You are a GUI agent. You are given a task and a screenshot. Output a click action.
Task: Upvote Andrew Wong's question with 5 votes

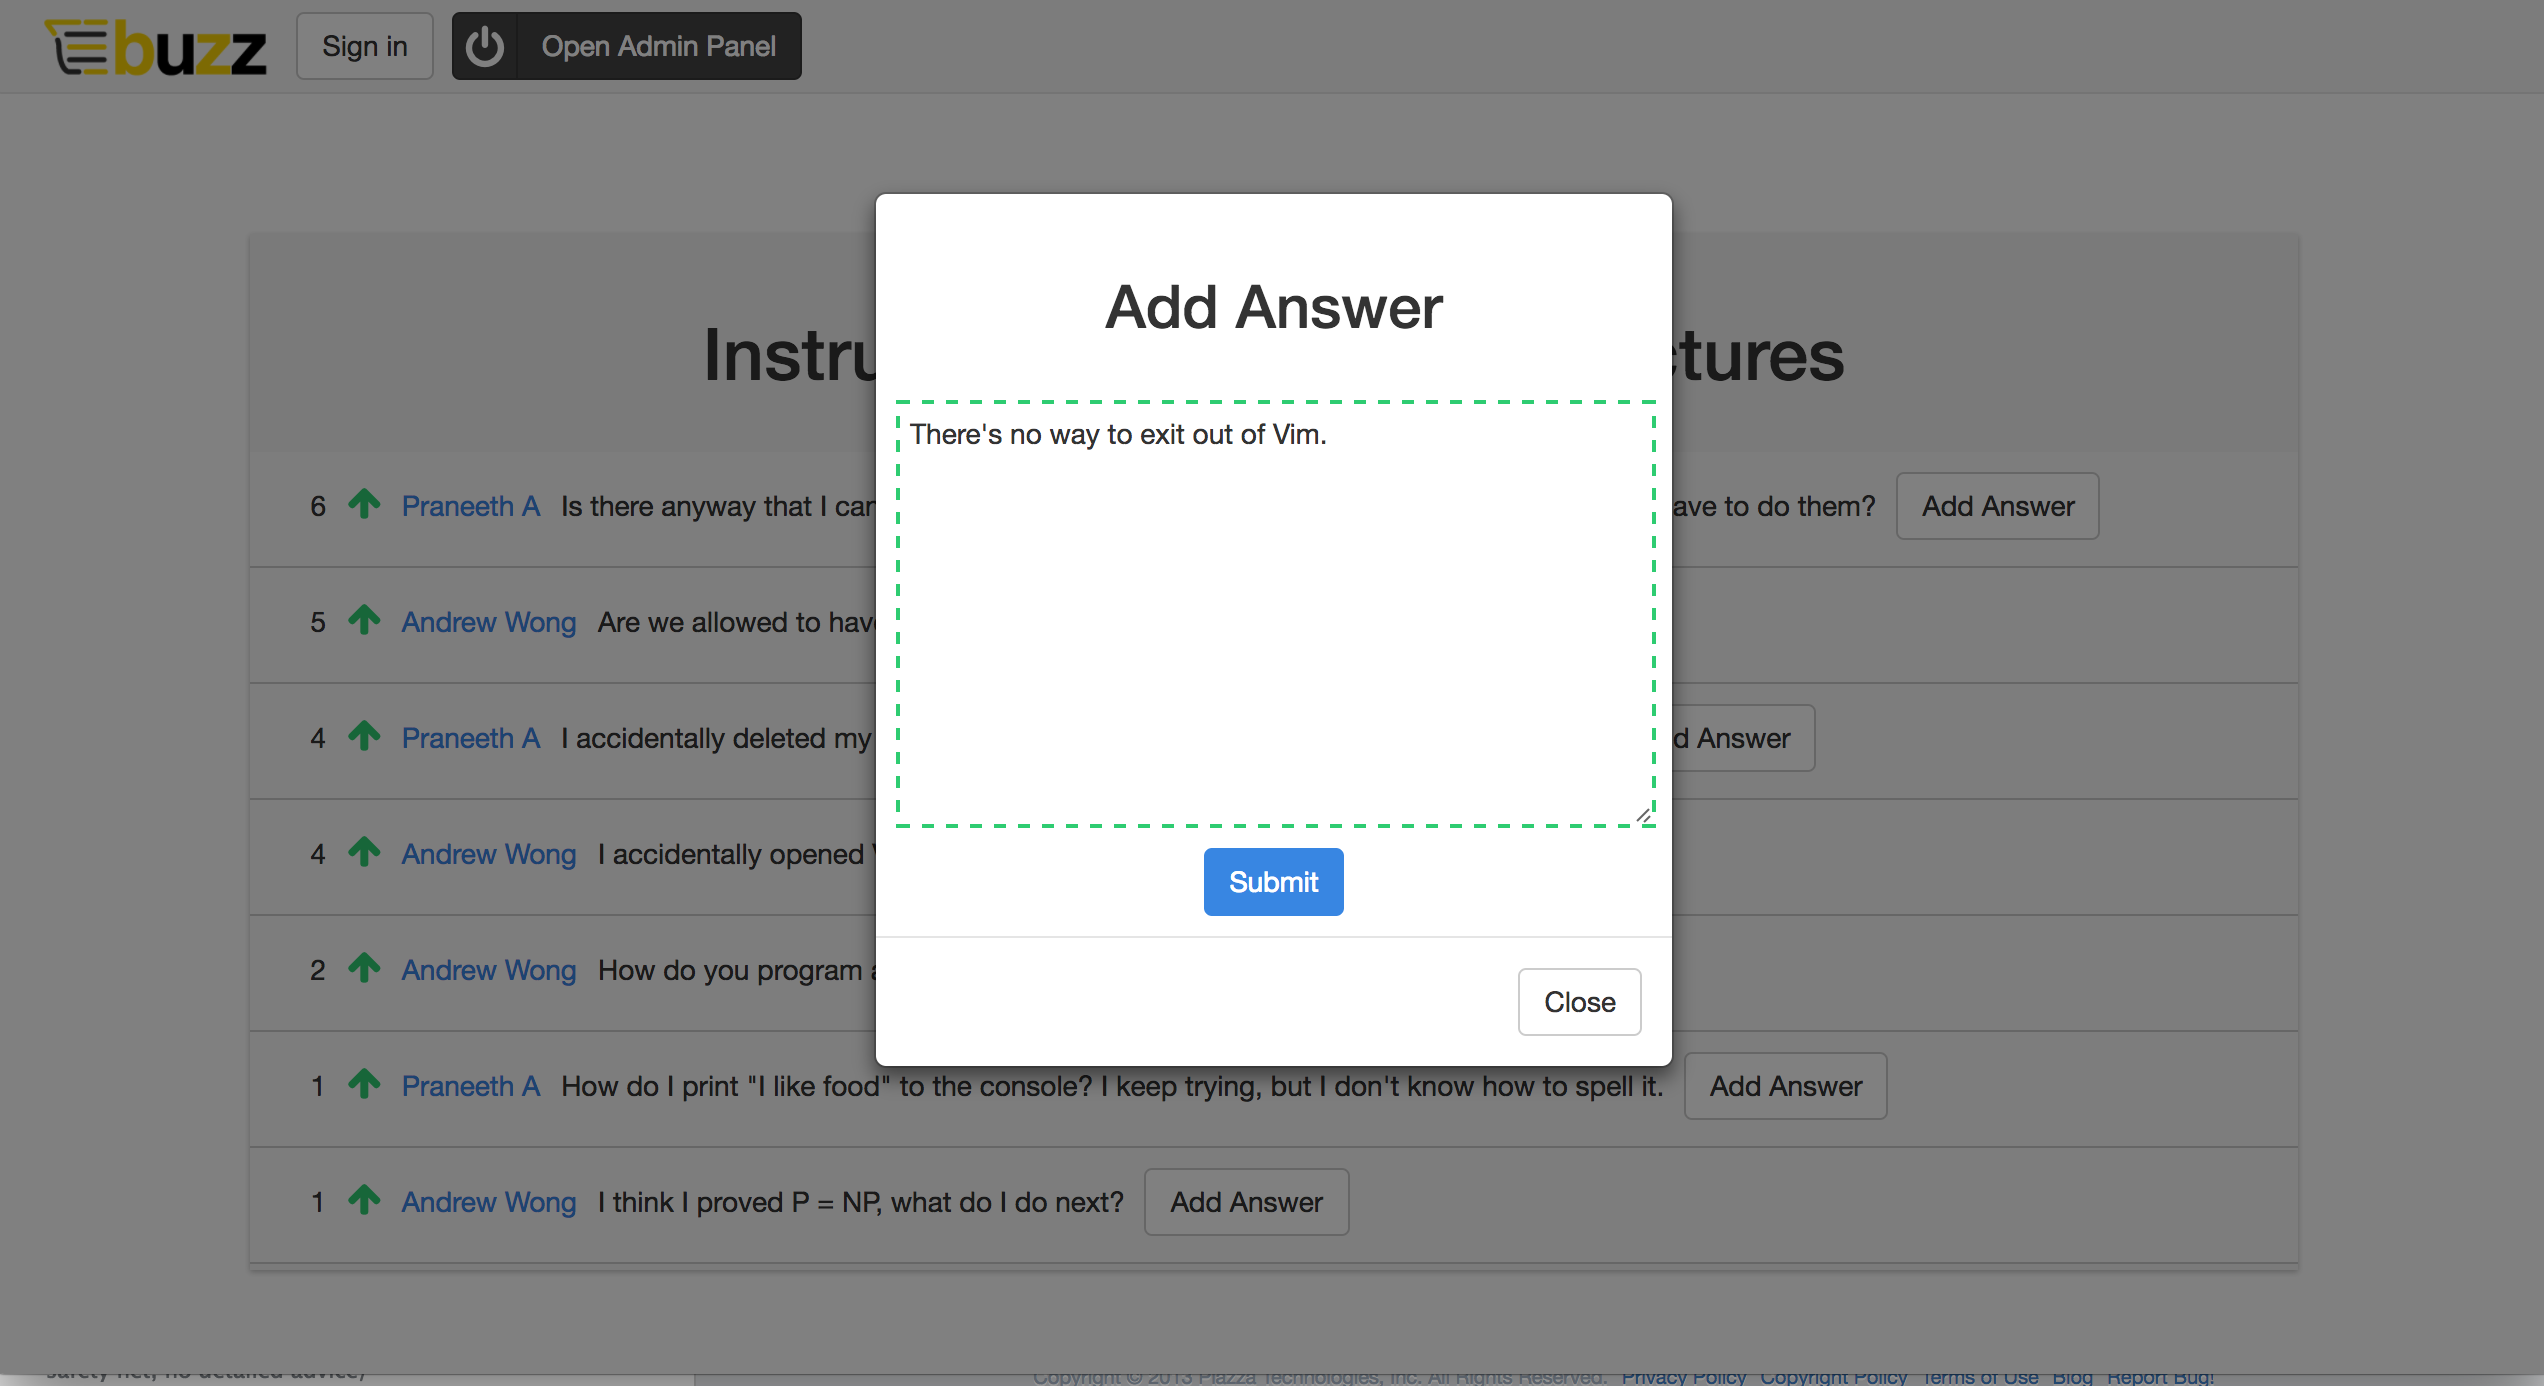tap(364, 620)
